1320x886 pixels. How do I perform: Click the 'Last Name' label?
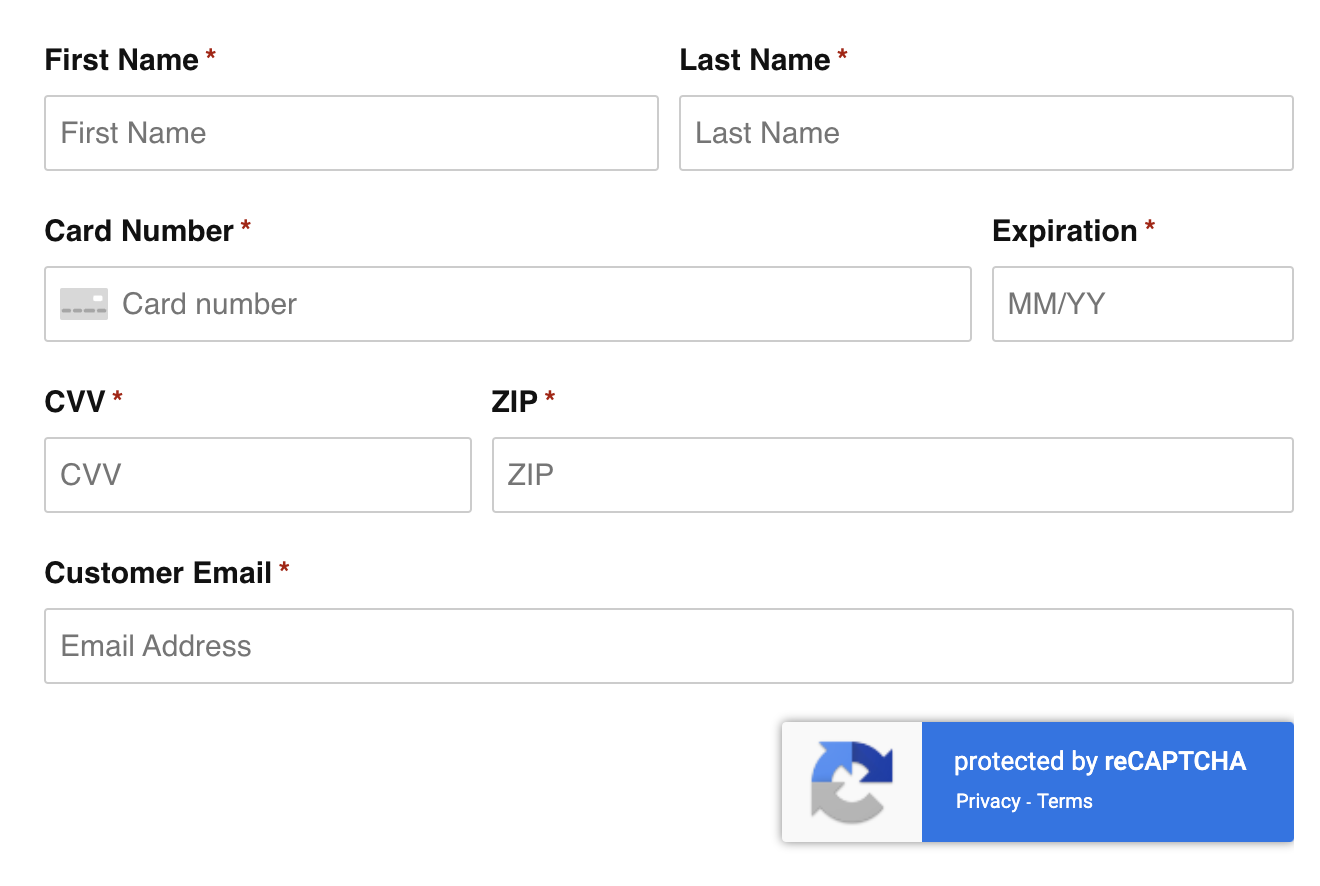tap(755, 60)
